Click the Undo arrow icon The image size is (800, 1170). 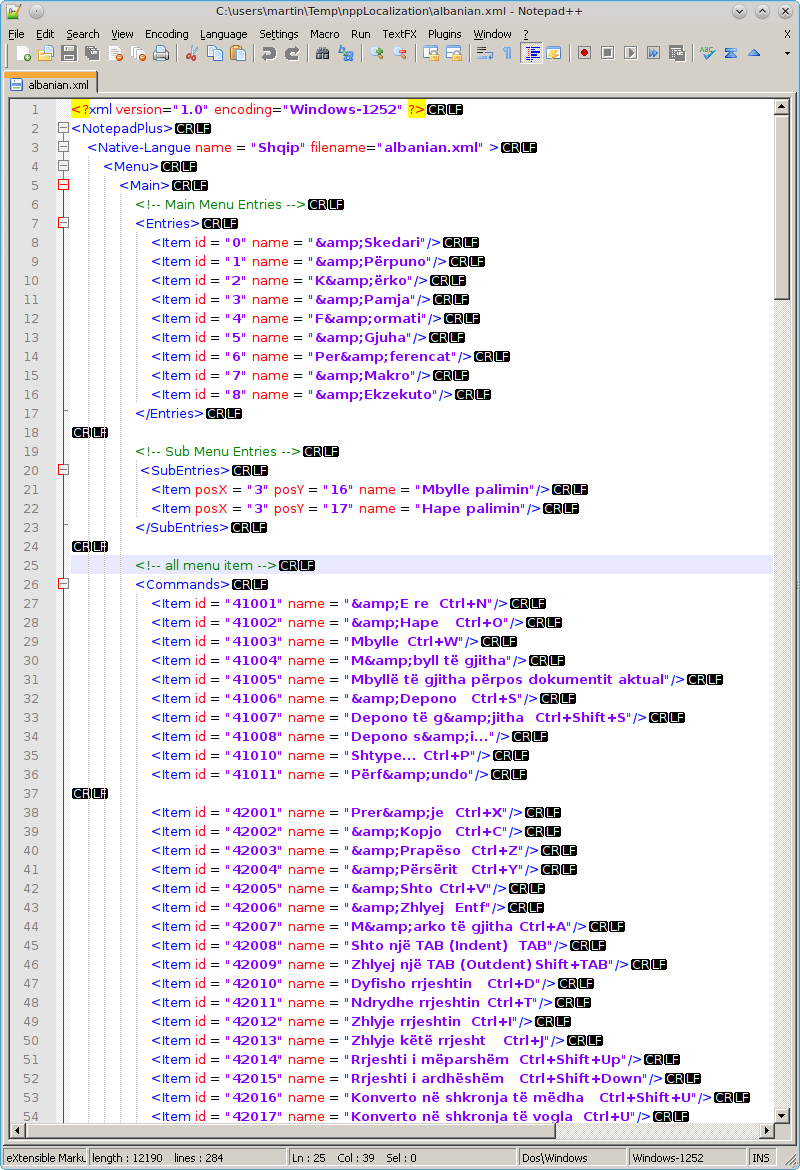pos(269,53)
